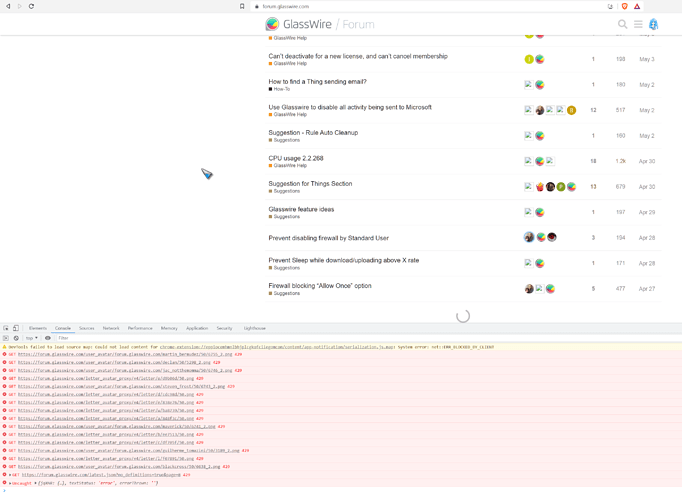This screenshot has width=682, height=500.
Task: Click the browser Forward arrow
Action: pyautogui.click(x=20, y=6)
